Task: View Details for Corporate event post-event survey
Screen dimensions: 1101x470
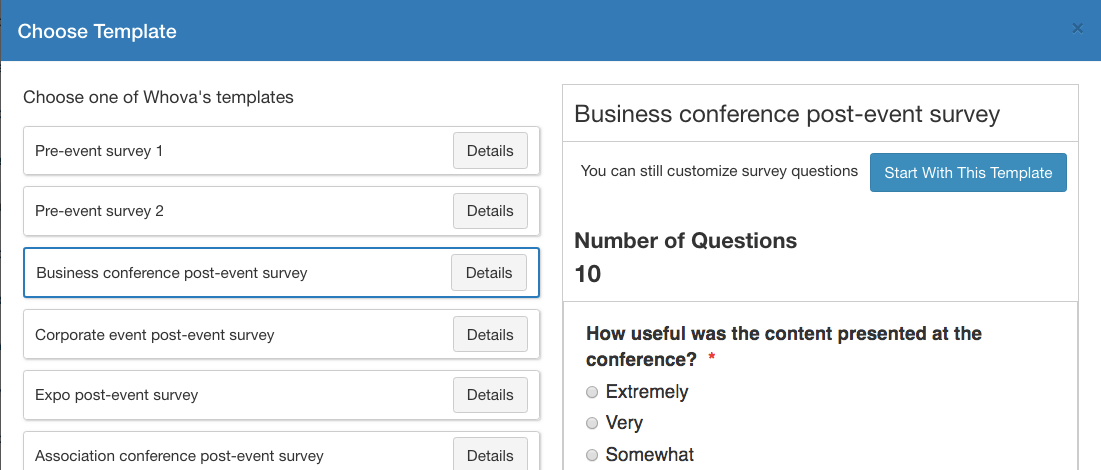Action: [x=490, y=335]
